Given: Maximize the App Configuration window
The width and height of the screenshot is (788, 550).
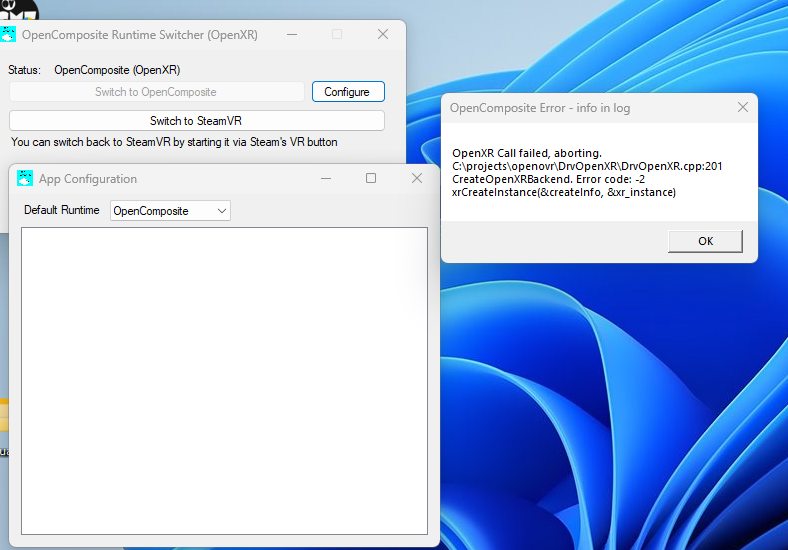Looking at the screenshot, I should point(371,178).
